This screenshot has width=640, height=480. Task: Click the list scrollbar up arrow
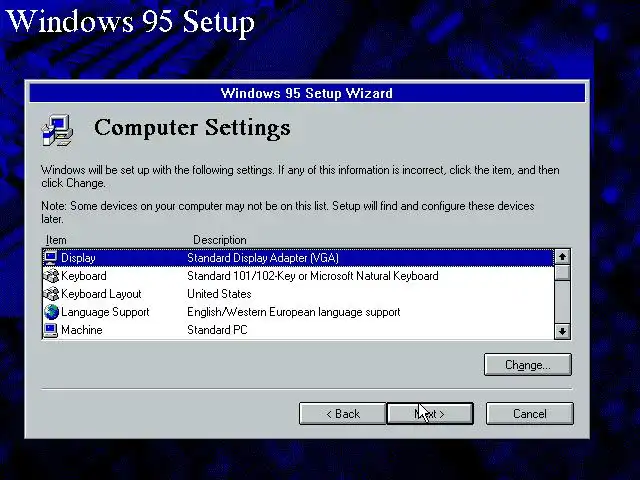pos(562,257)
